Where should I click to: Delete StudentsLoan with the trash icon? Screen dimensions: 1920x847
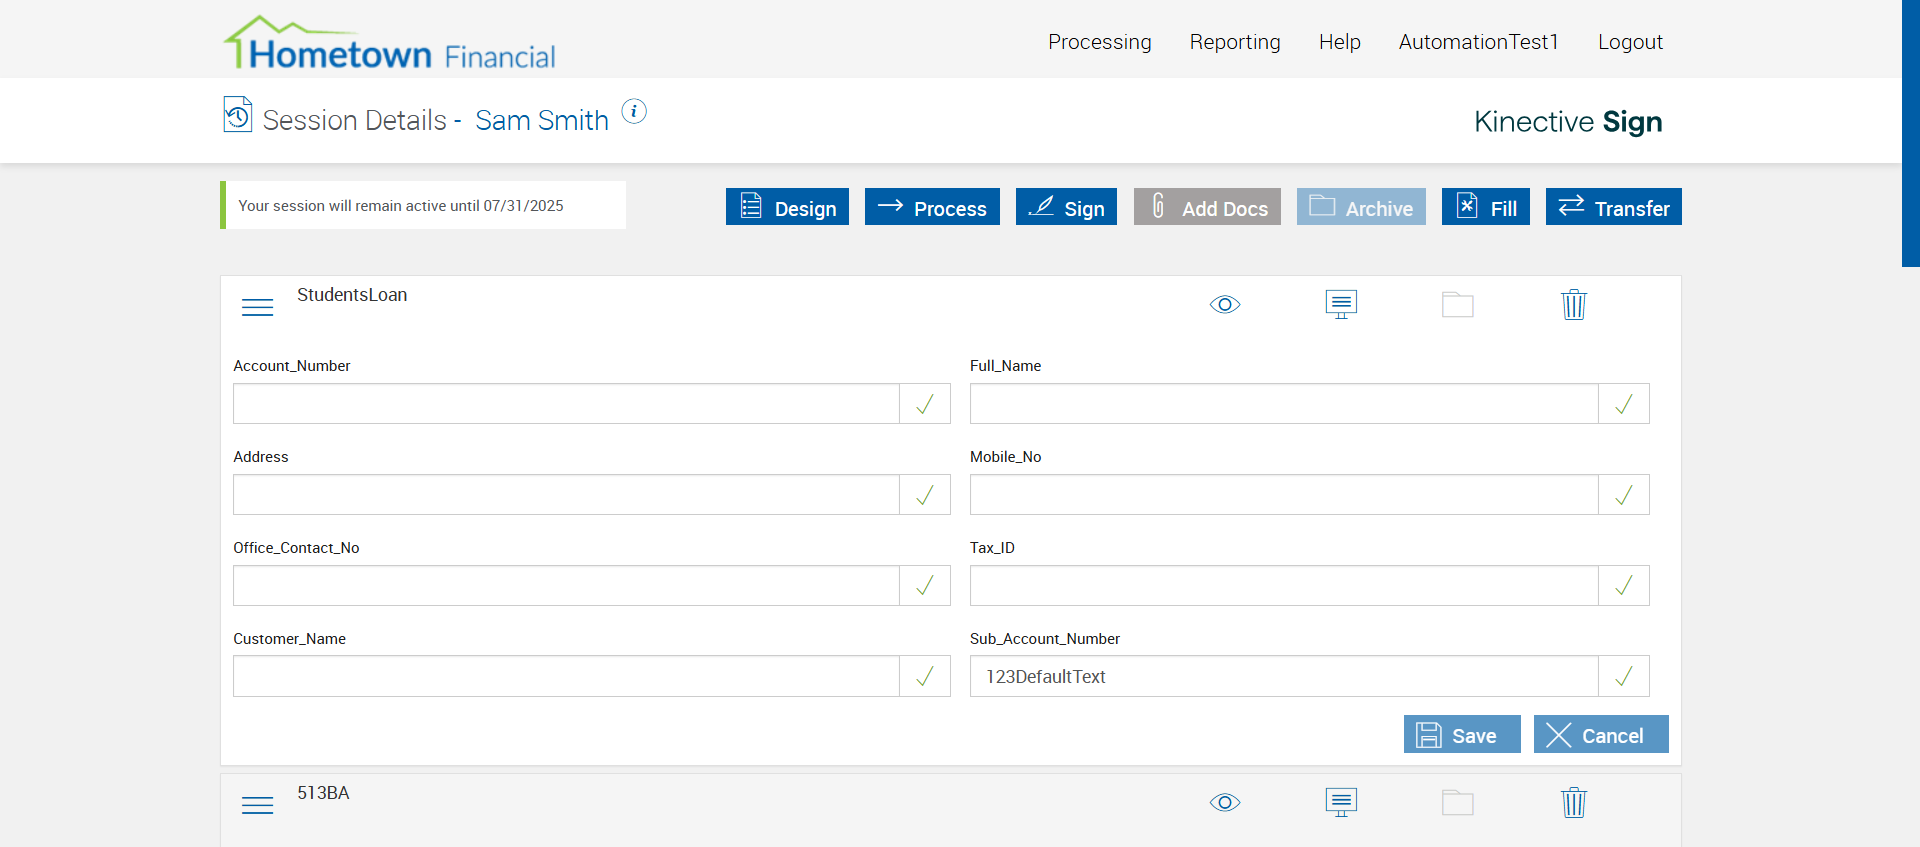pyautogui.click(x=1574, y=304)
